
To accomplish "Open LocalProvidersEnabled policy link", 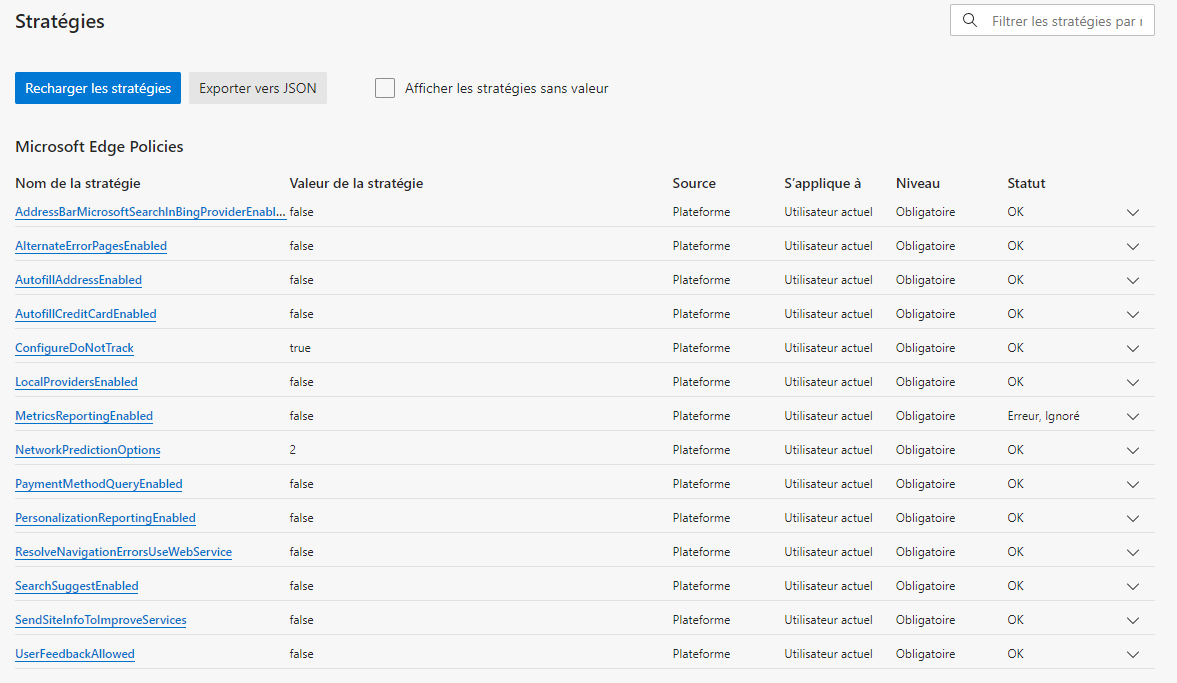I will tap(76, 382).
